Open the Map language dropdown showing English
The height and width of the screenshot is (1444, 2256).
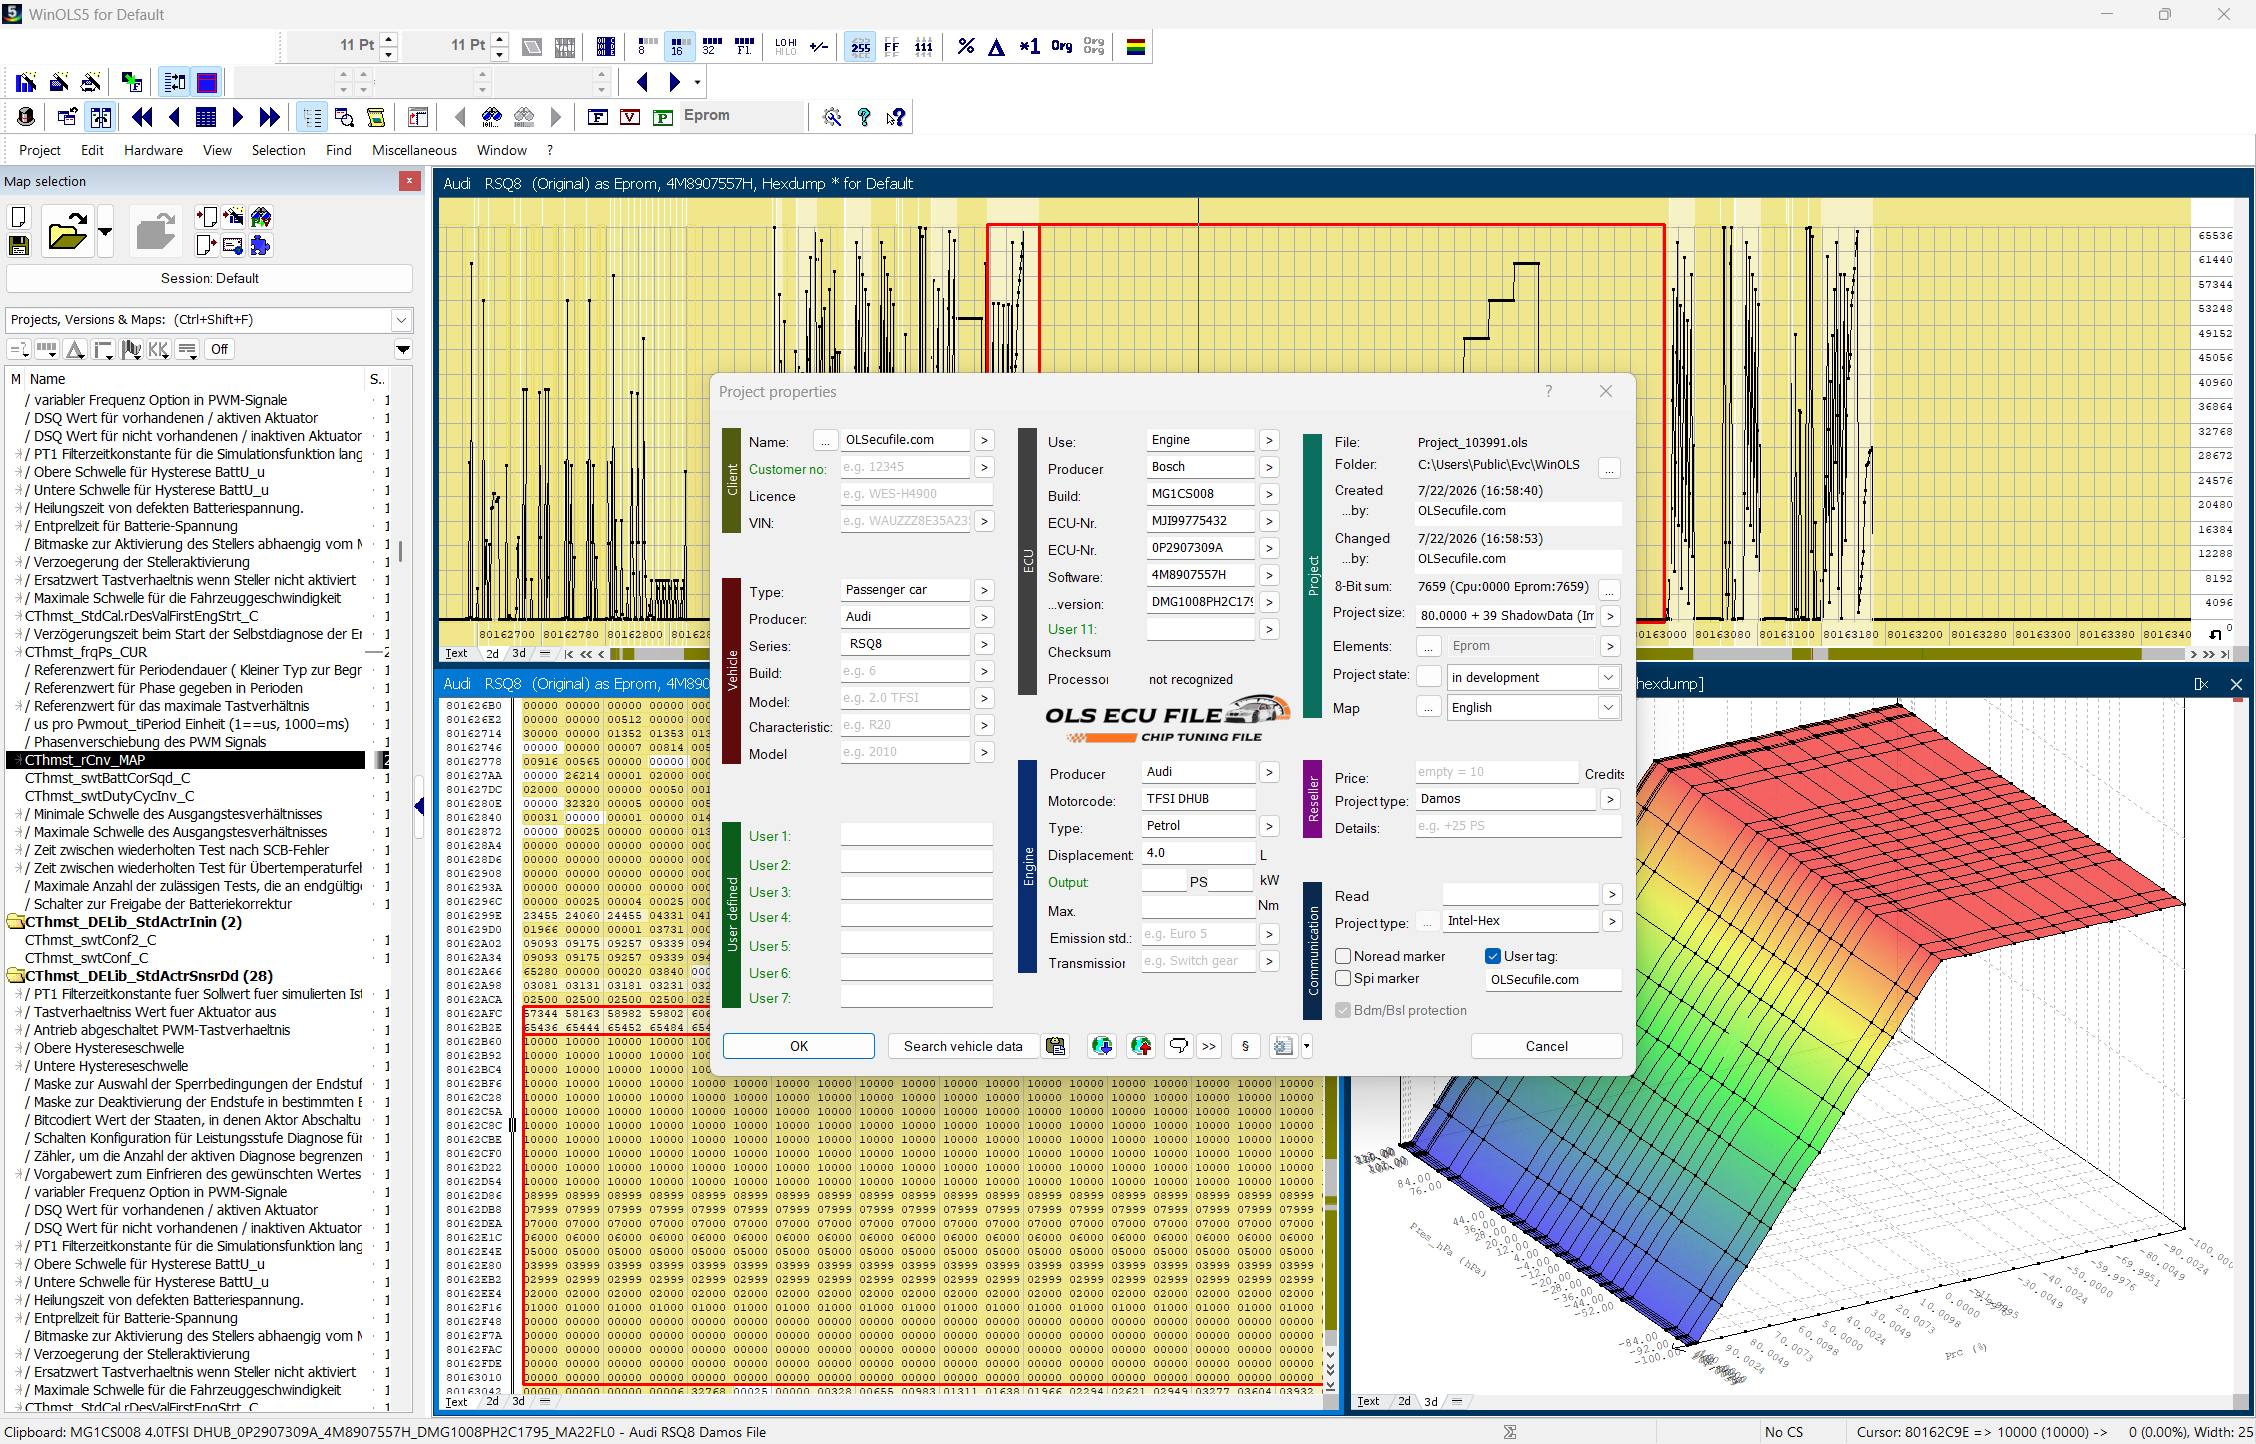click(1608, 707)
